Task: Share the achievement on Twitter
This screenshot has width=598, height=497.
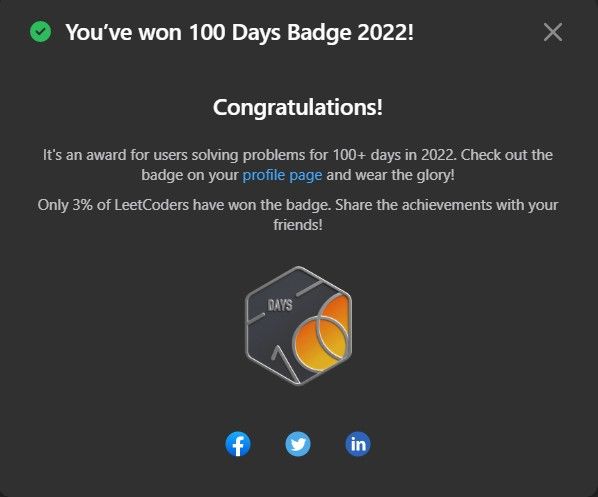Action: tap(298, 444)
